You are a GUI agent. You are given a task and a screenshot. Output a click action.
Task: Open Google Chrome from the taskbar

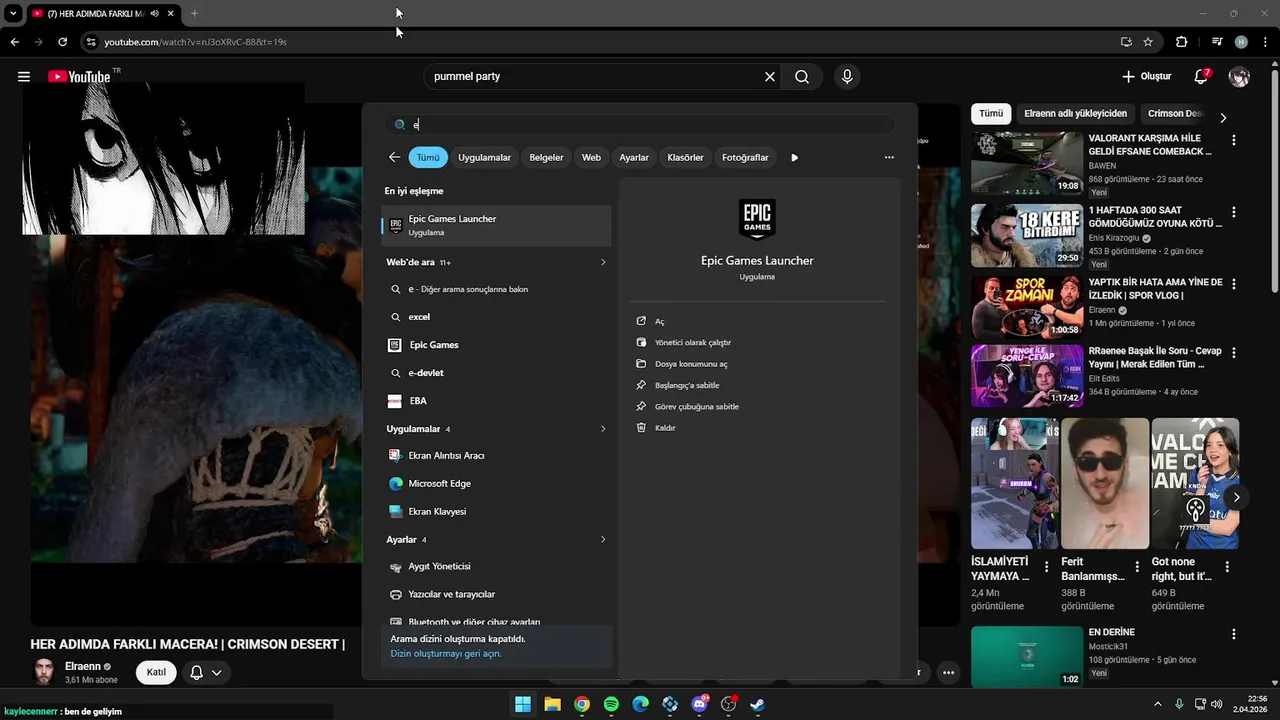pos(582,704)
